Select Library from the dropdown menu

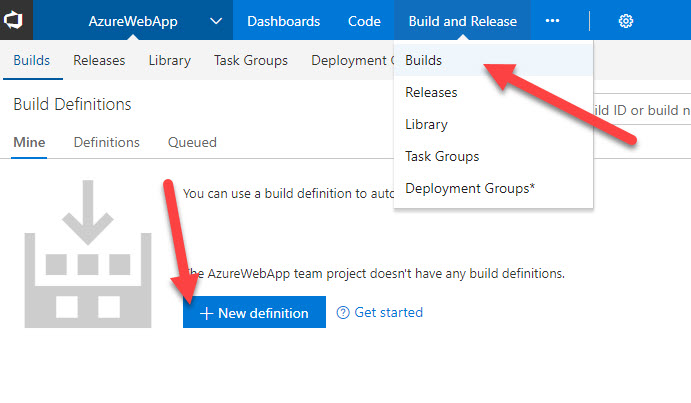(426, 124)
